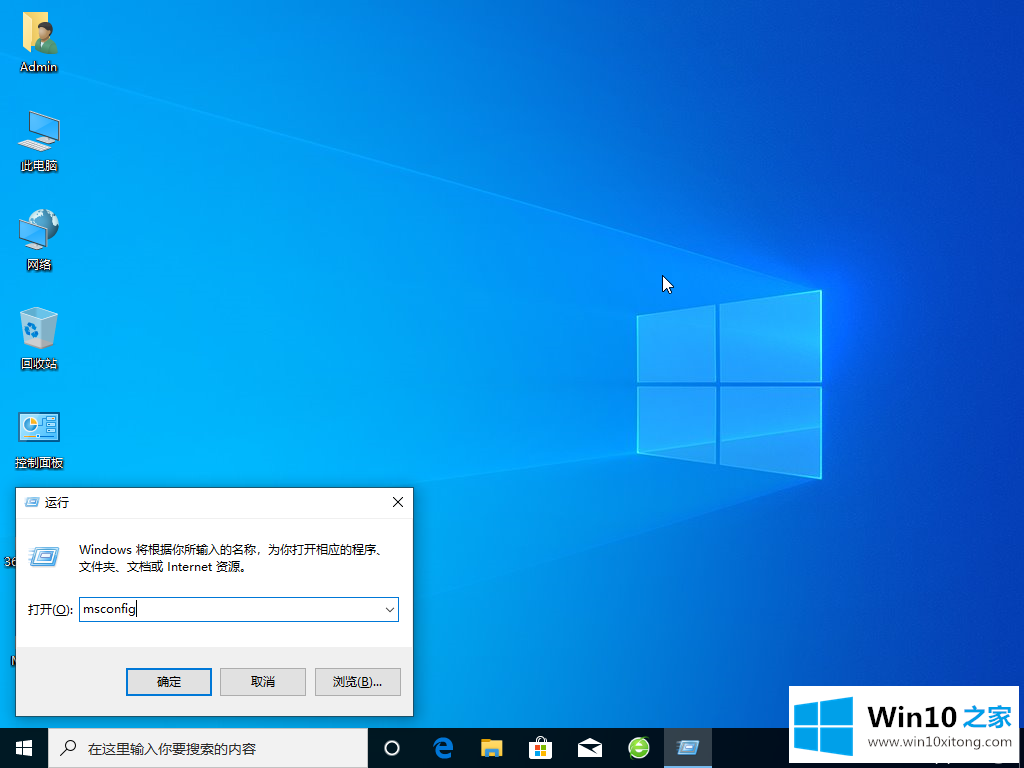
Task: Select the 网络 desktop icon
Action: [39, 240]
